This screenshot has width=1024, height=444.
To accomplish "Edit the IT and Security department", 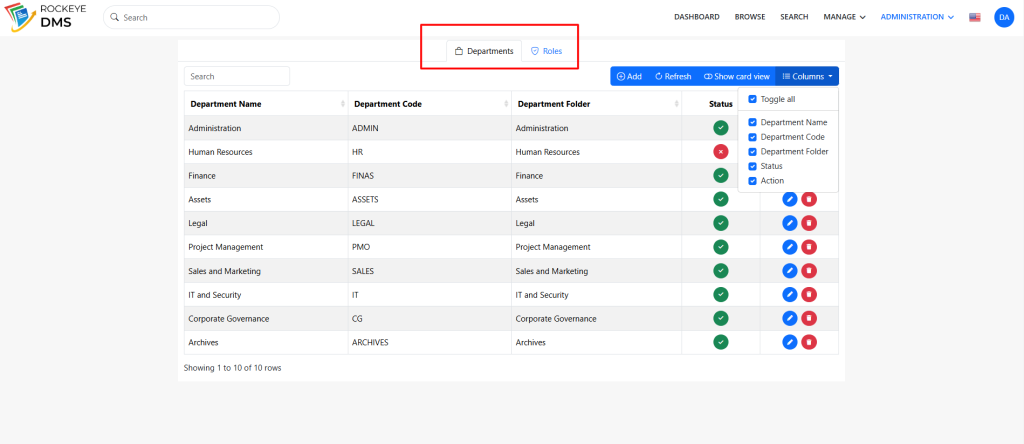I will (x=790, y=294).
